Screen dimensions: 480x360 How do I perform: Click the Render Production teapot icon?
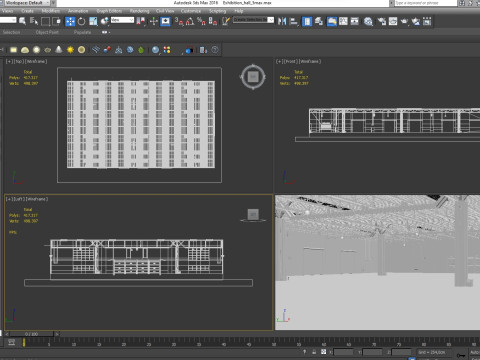[x=404, y=21]
